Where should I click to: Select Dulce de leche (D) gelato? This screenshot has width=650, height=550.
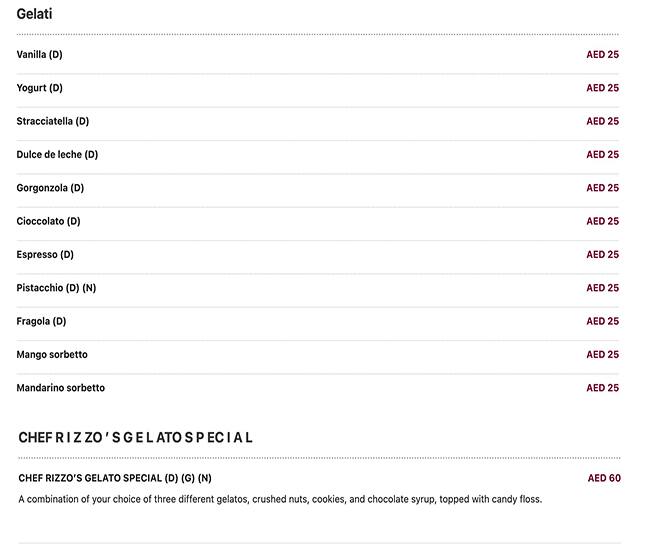pyautogui.click(x=57, y=155)
